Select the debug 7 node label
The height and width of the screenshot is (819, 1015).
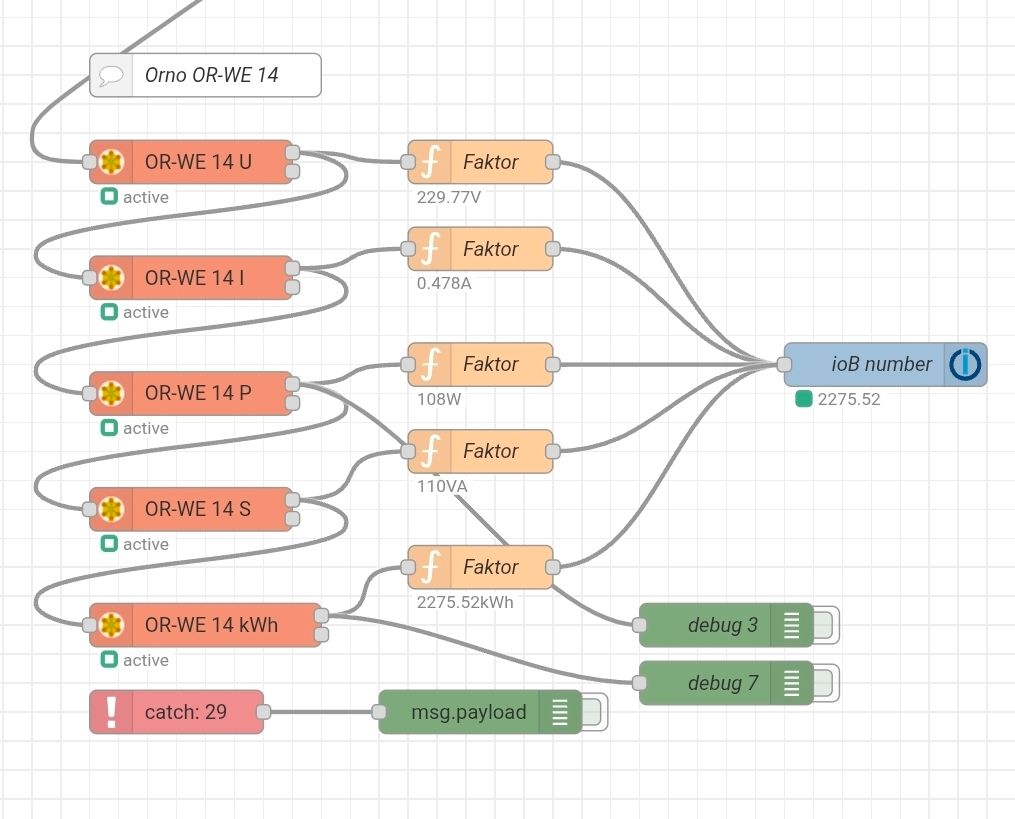point(722,684)
